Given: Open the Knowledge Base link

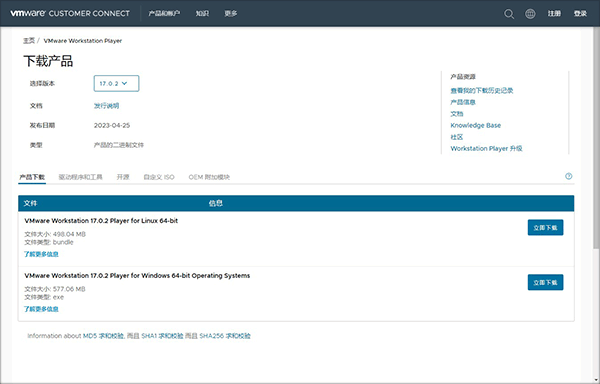Looking at the screenshot, I should click(476, 125).
